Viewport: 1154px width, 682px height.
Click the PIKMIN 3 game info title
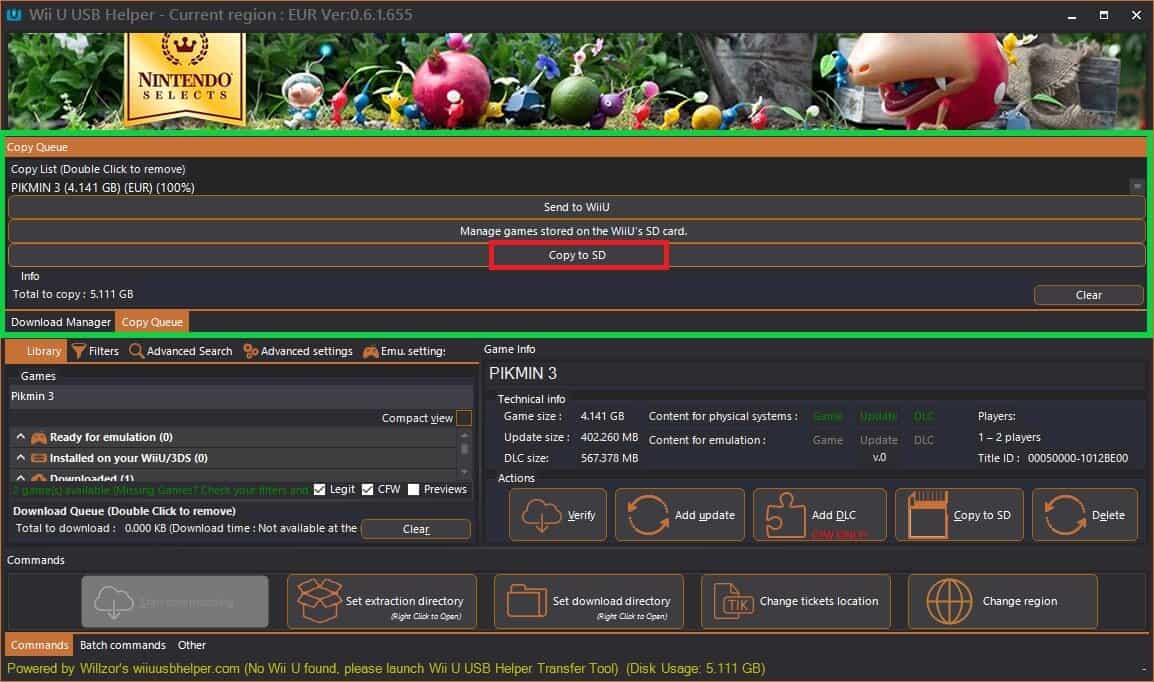[x=523, y=373]
